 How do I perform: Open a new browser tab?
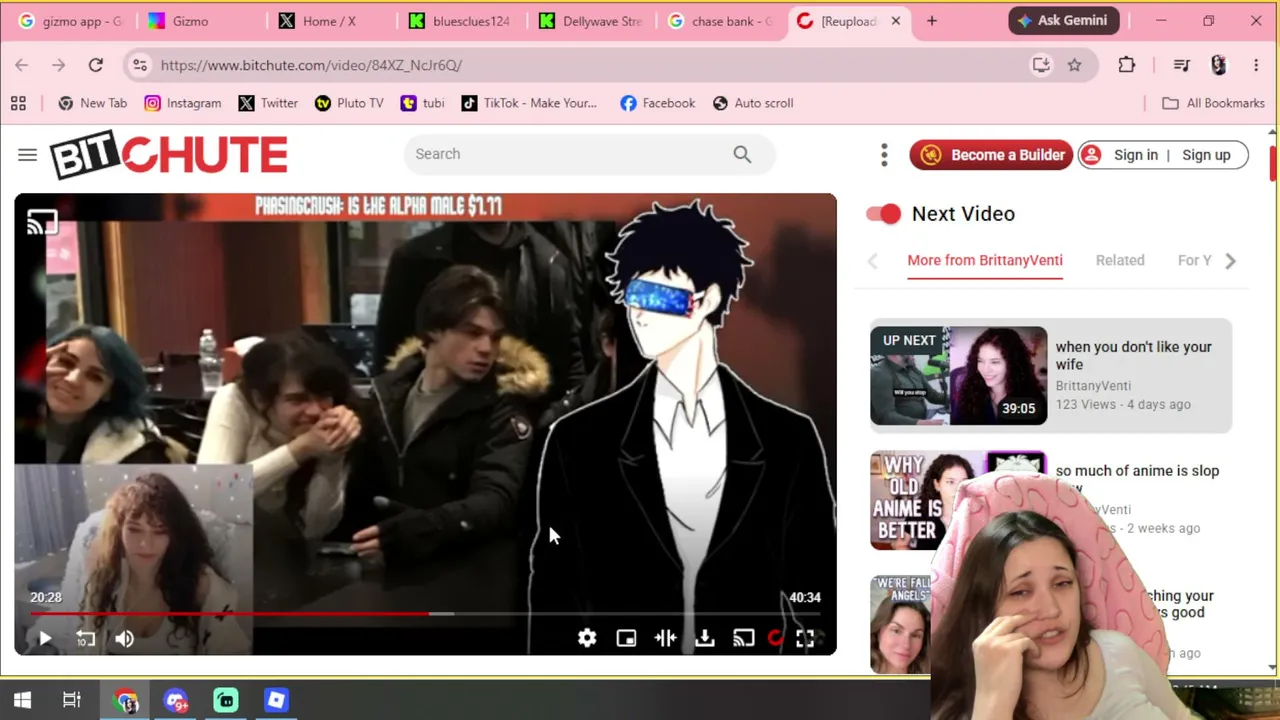coord(932,21)
